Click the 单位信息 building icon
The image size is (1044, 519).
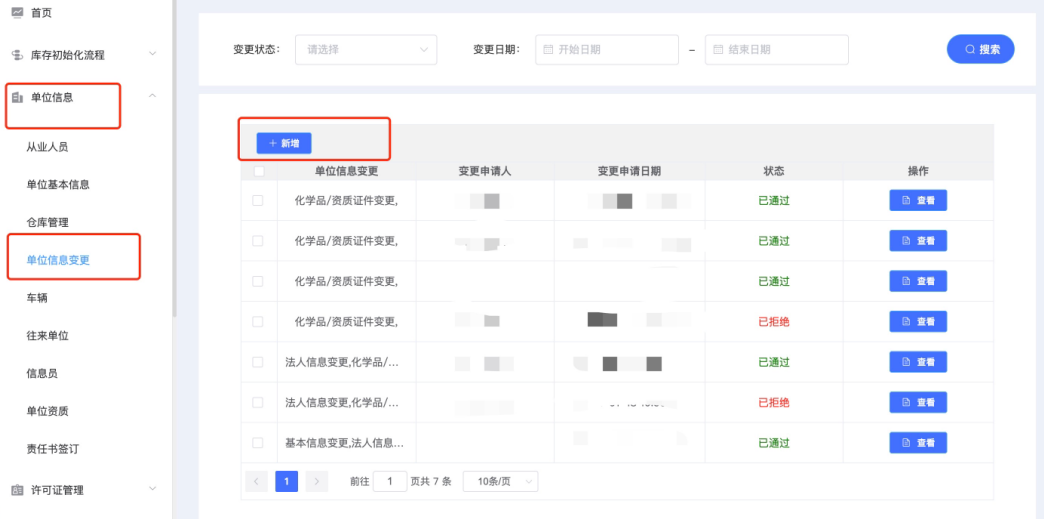[x=16, y=97]
